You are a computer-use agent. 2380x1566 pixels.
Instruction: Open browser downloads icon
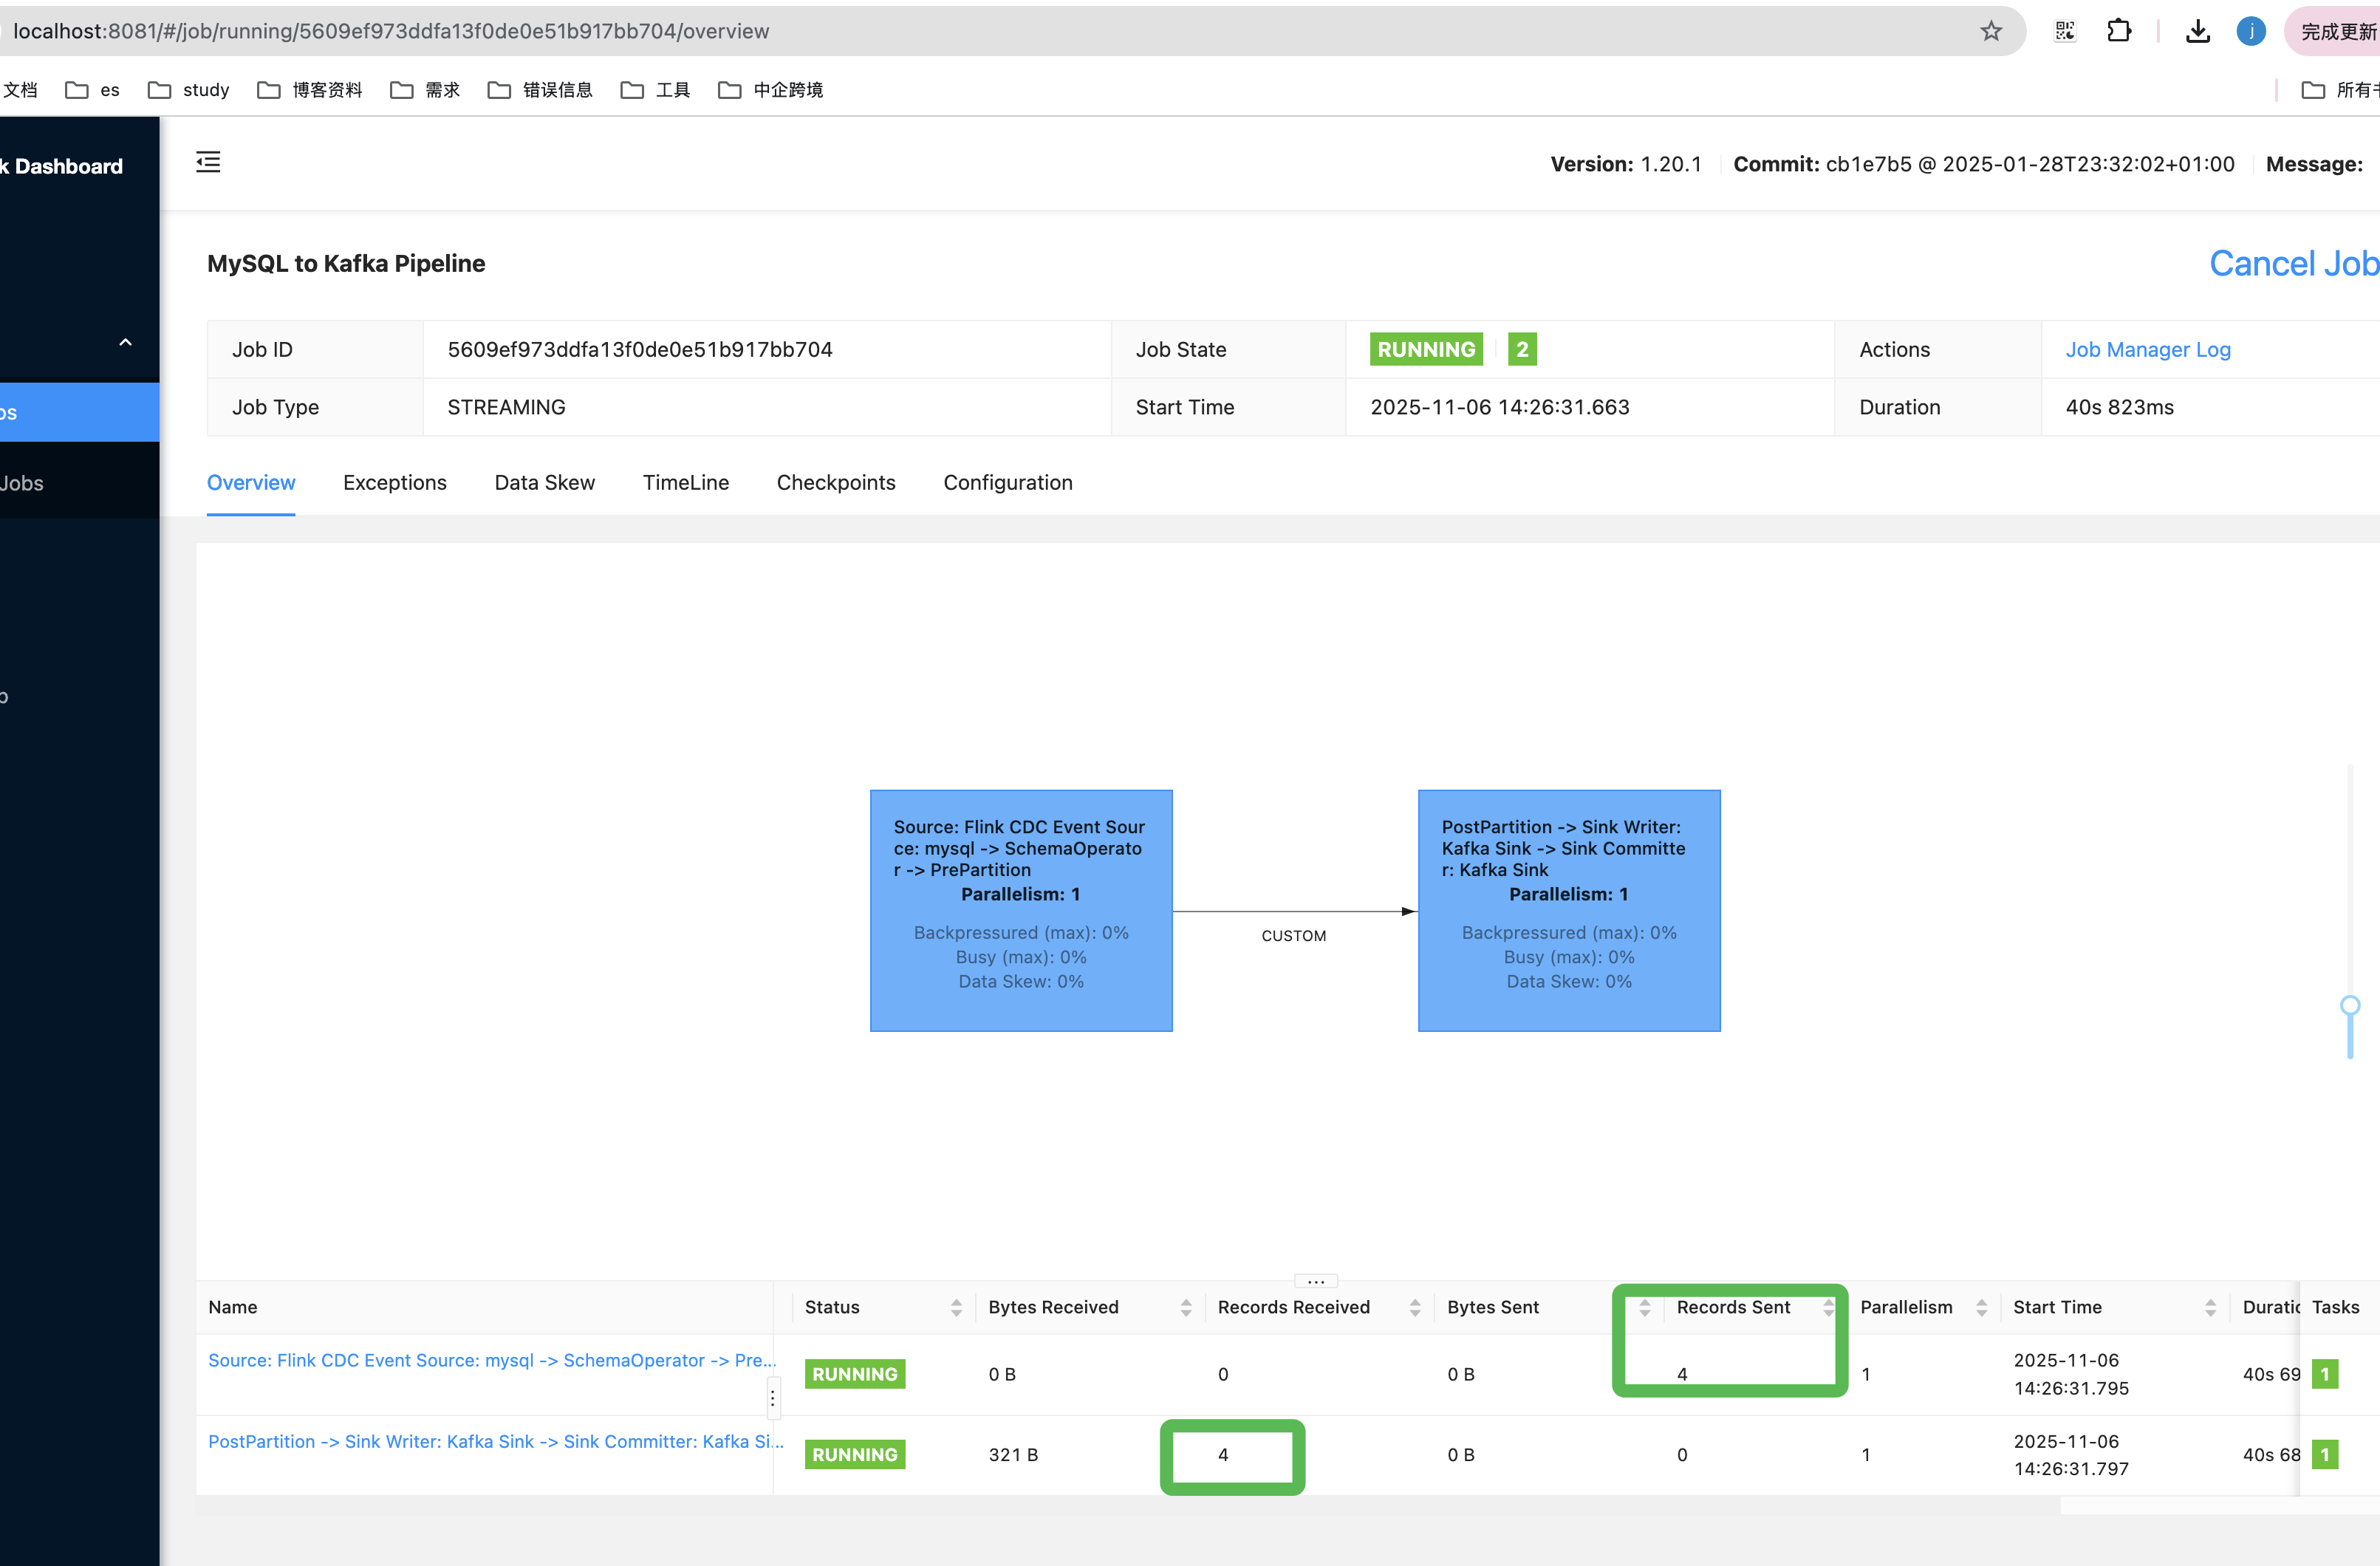pyautogui.click(x=2197, y=31)
